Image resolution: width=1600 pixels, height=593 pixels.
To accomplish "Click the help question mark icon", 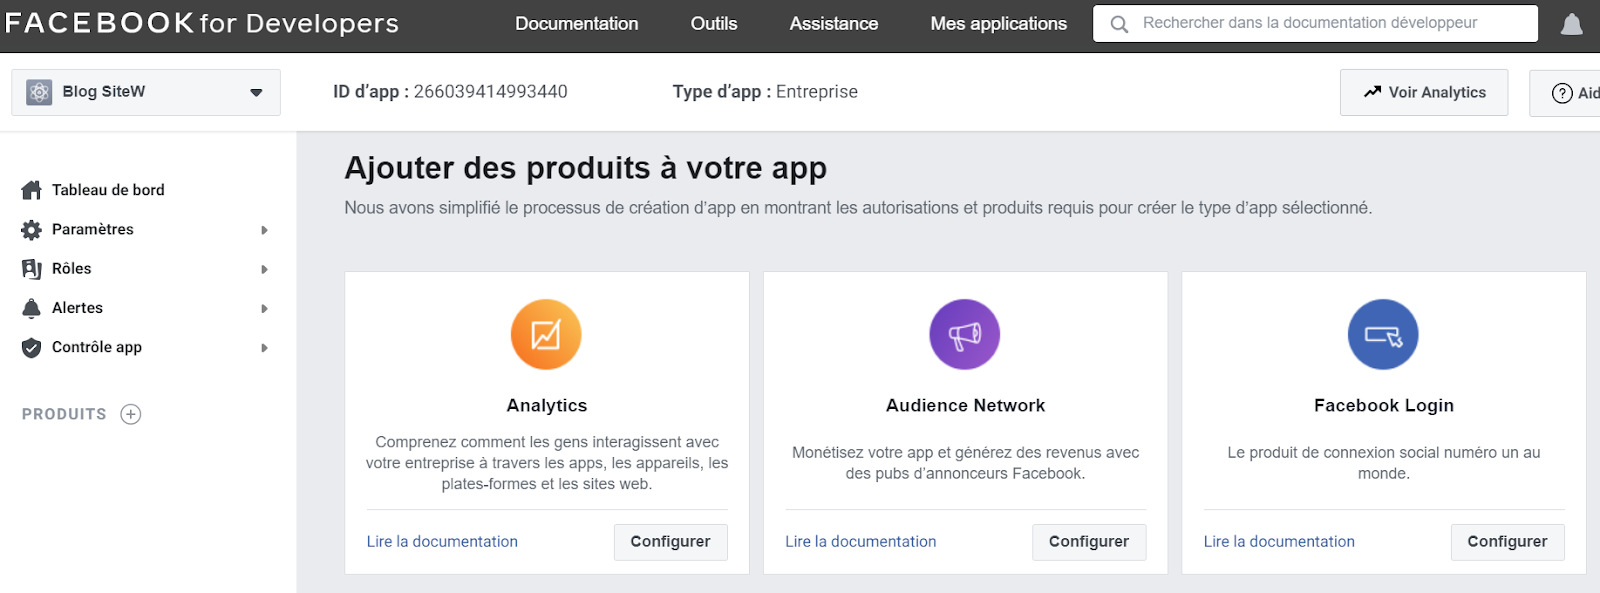I will pos(1562,93).
